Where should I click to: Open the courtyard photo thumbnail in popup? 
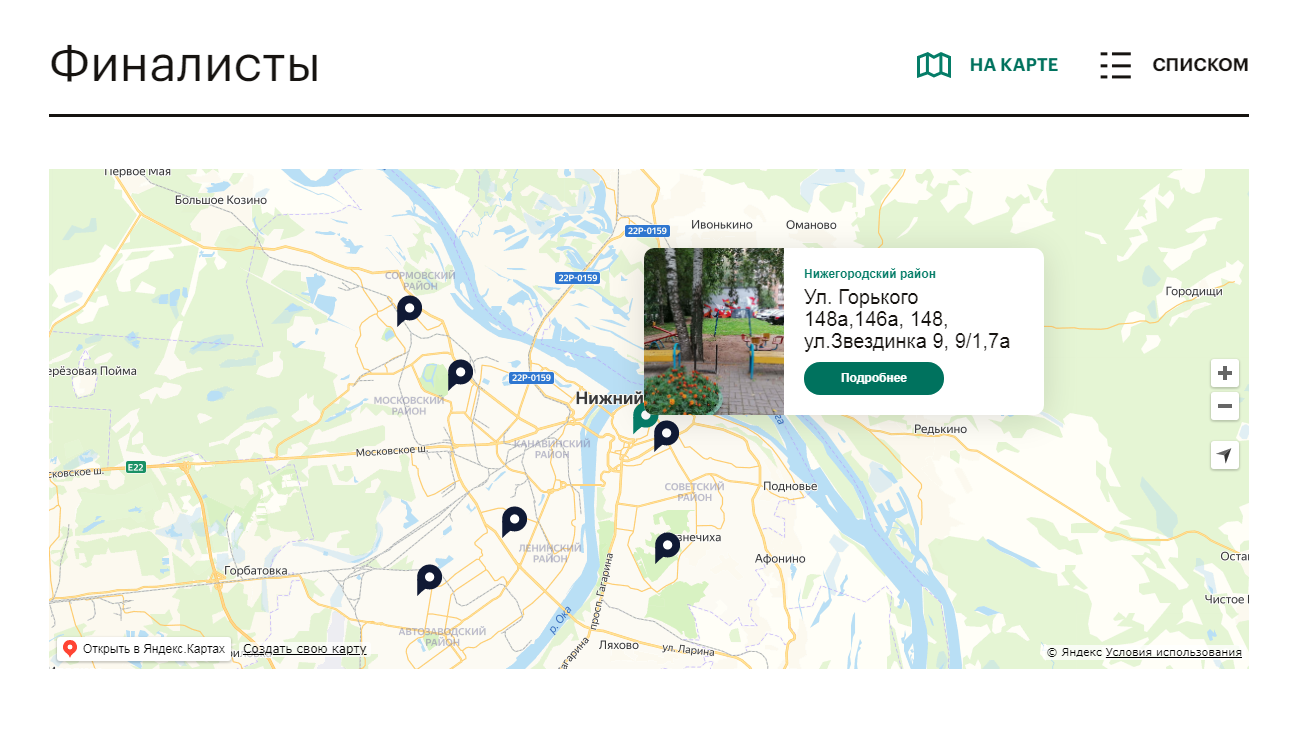[714, 331]
